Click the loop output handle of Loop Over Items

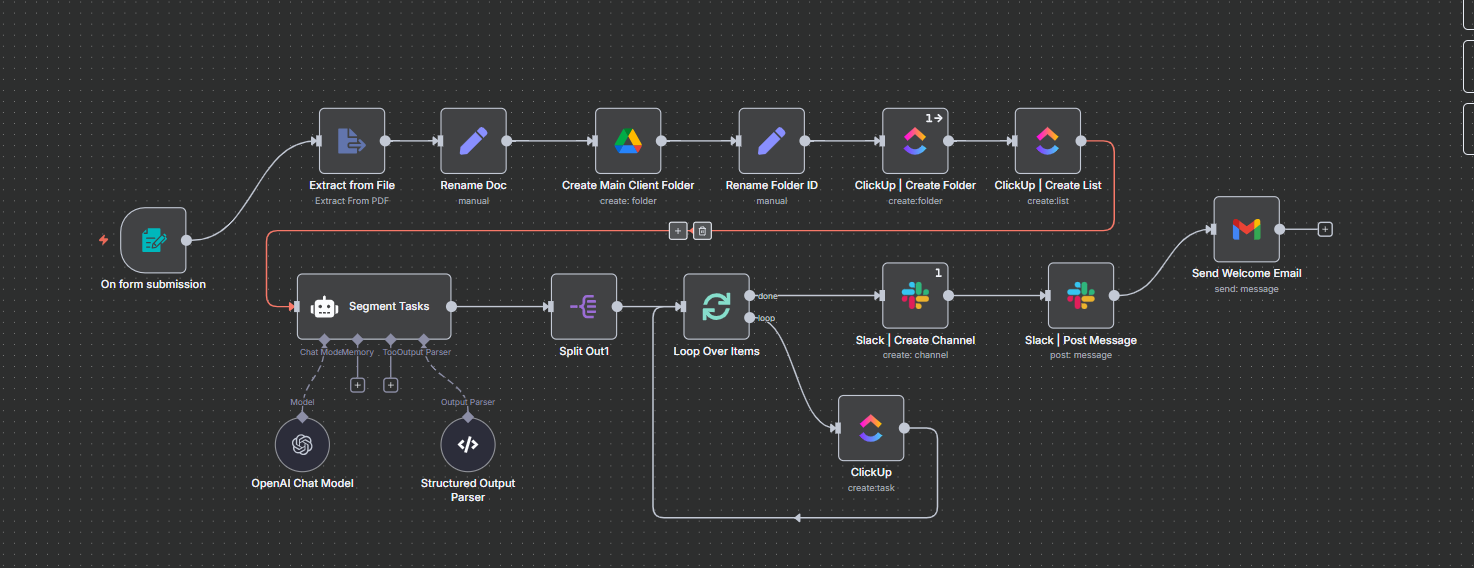750,318
